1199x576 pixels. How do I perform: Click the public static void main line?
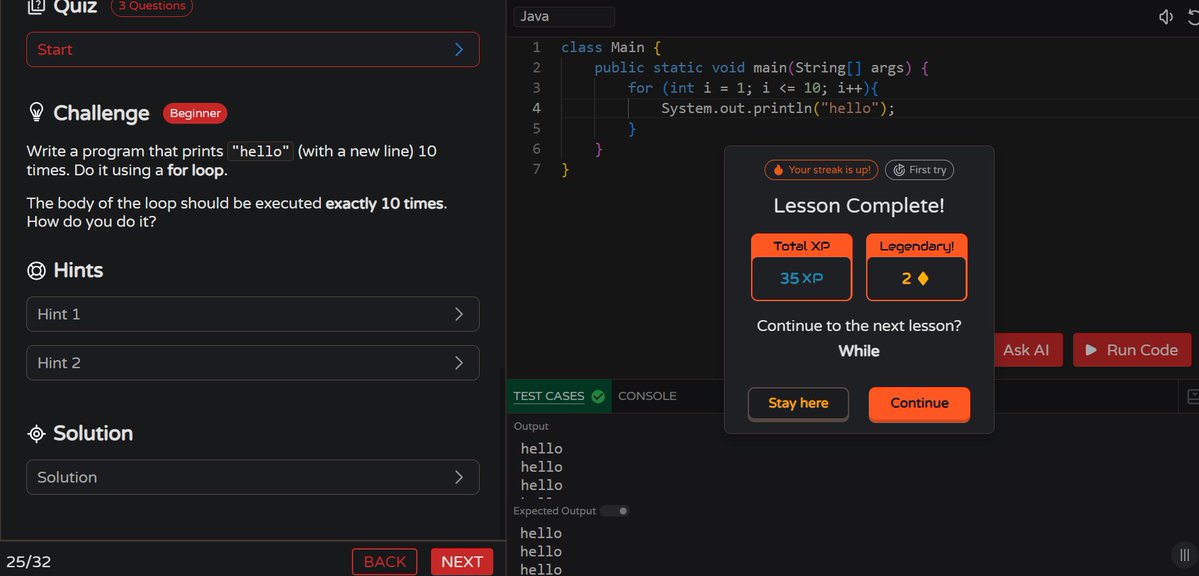tap(761, 68)
